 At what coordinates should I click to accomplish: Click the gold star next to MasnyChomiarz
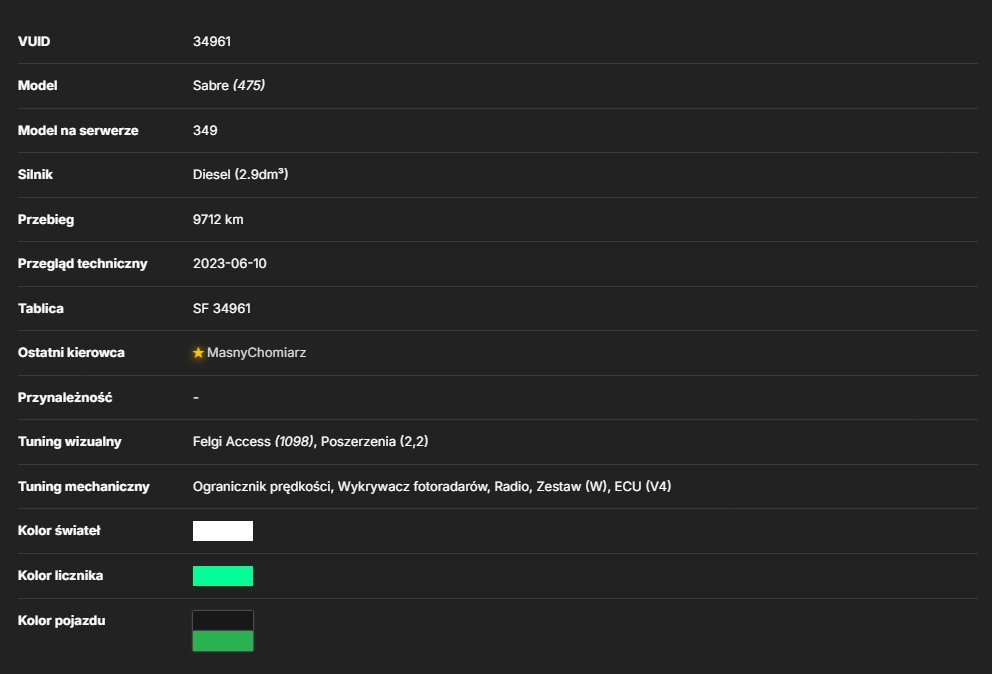click(x=198, y=353)
